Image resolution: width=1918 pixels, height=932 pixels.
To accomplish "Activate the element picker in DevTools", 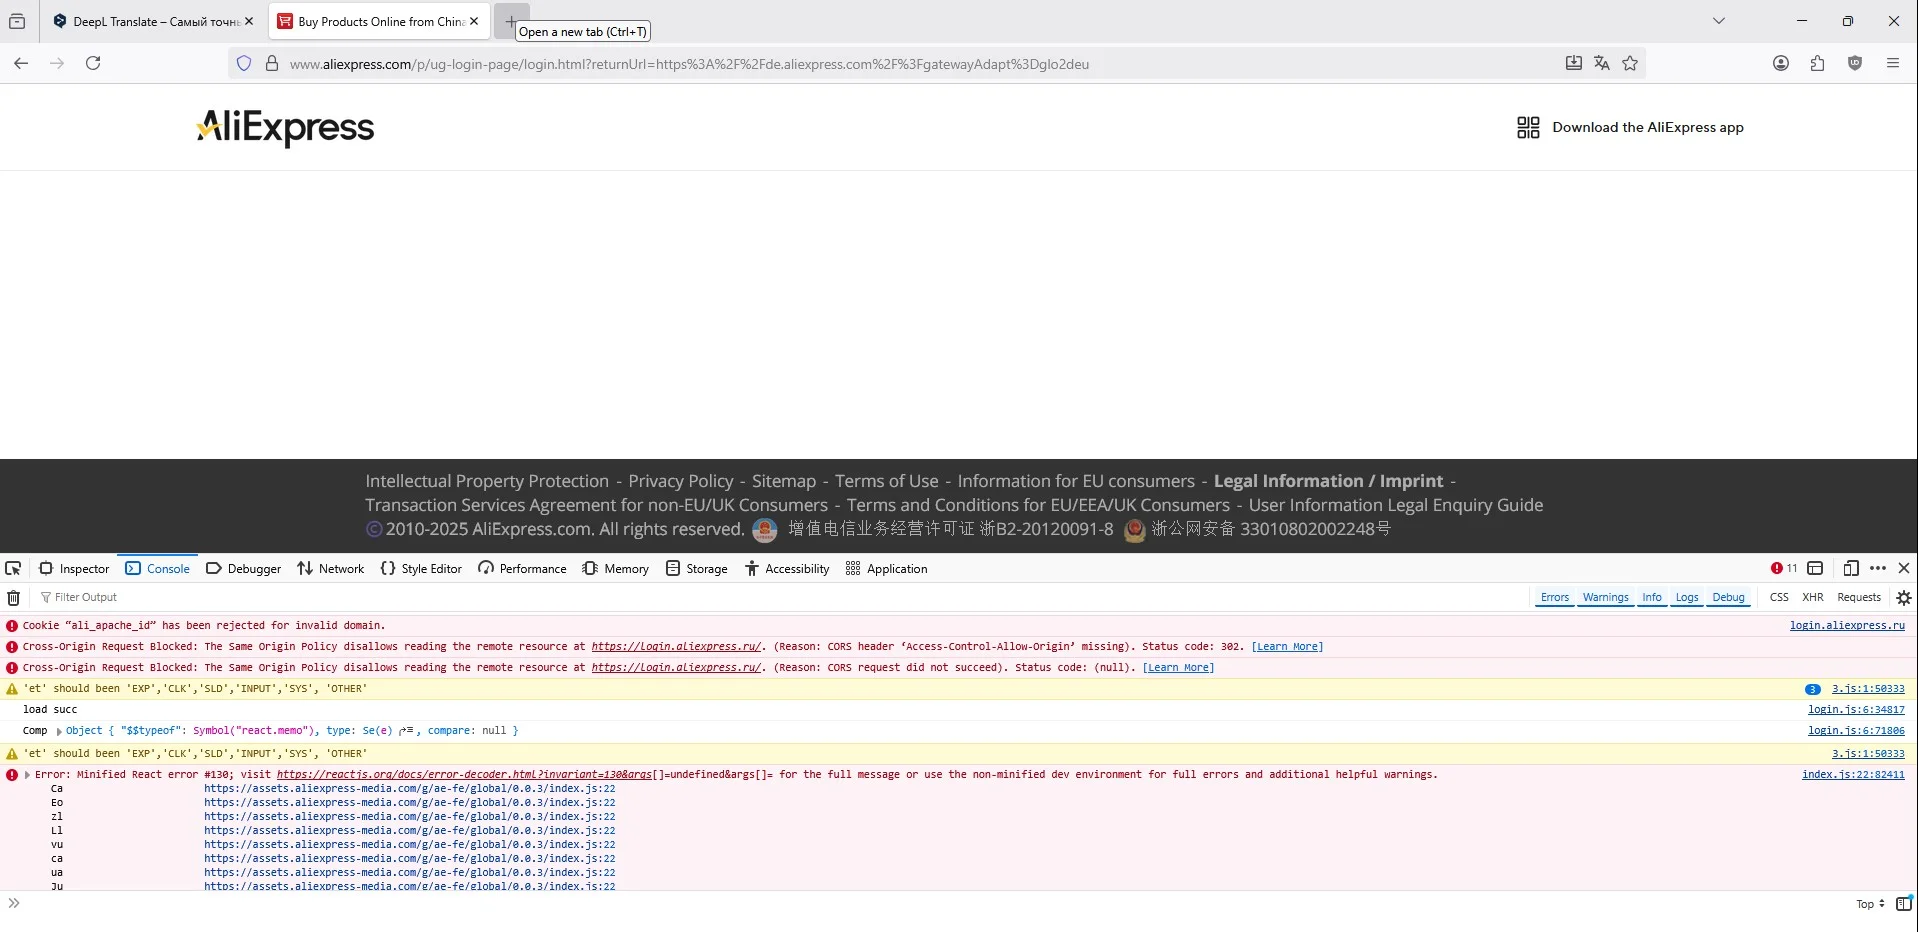I will [13, 568].
